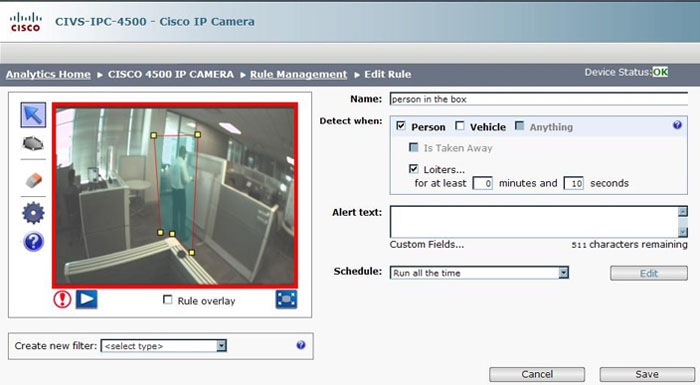Click the red exclamation alert icon
700x385 pixels.
coord(62,299)
